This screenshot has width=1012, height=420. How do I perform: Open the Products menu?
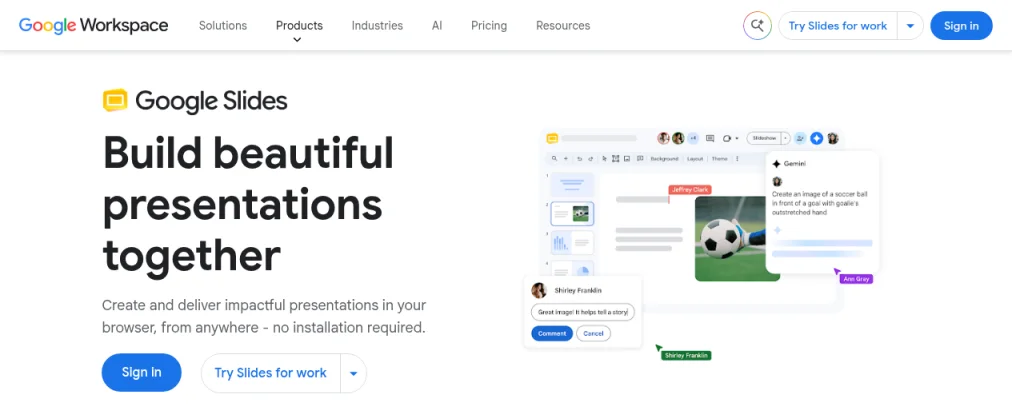point(299,26)
